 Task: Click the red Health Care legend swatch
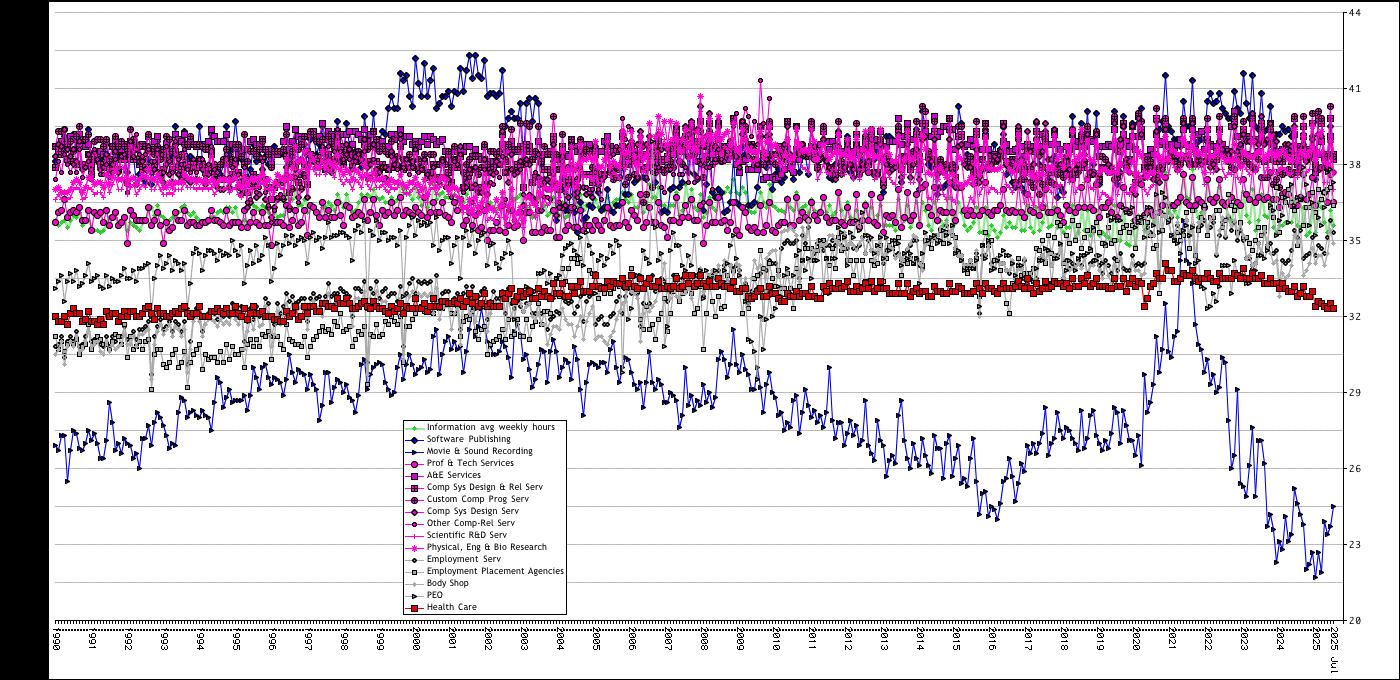413,607
